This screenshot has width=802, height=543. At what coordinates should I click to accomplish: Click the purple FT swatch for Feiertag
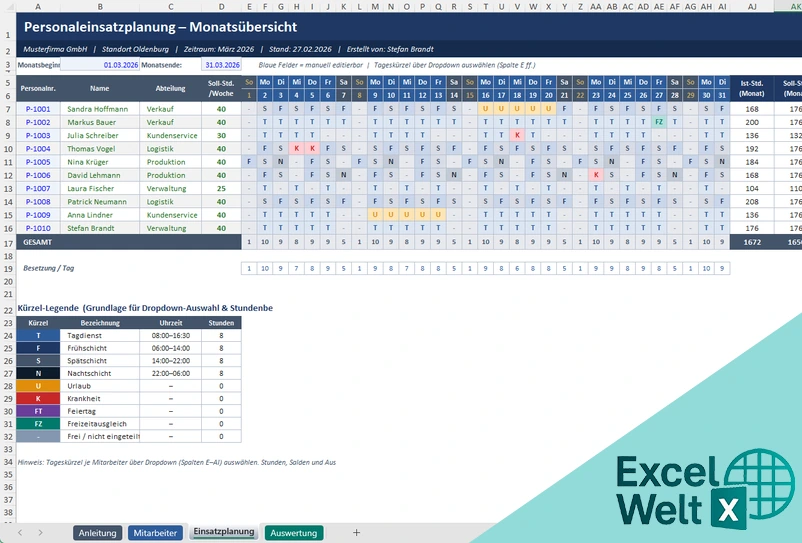pos(38,411)
